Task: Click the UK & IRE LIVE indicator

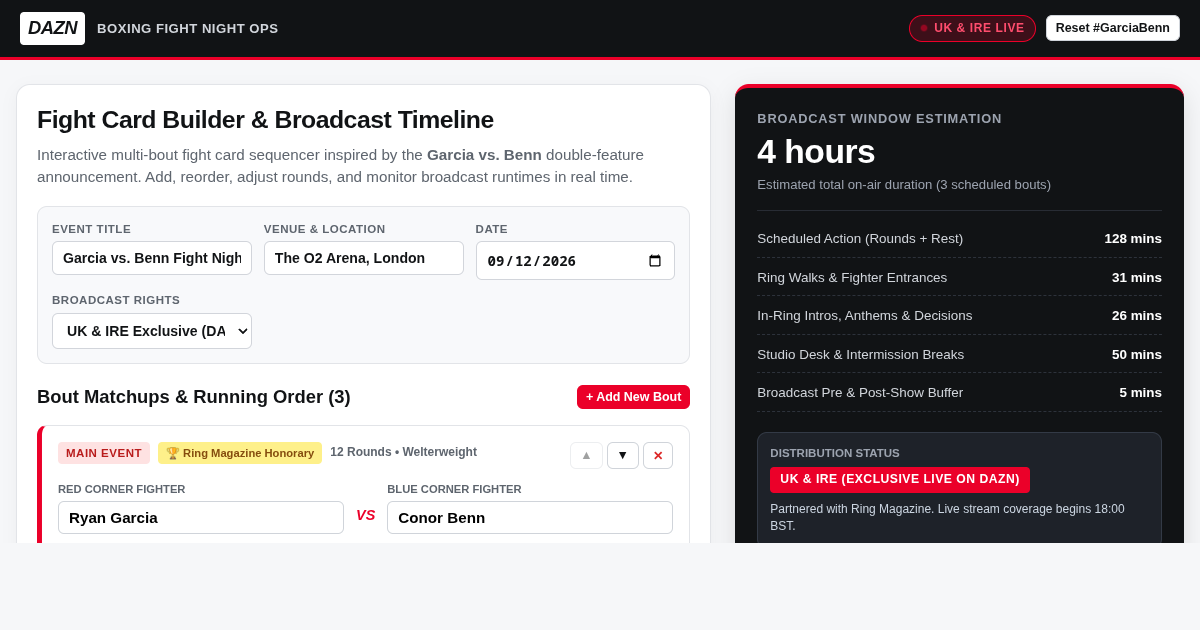Action: [x=972, y=28]
